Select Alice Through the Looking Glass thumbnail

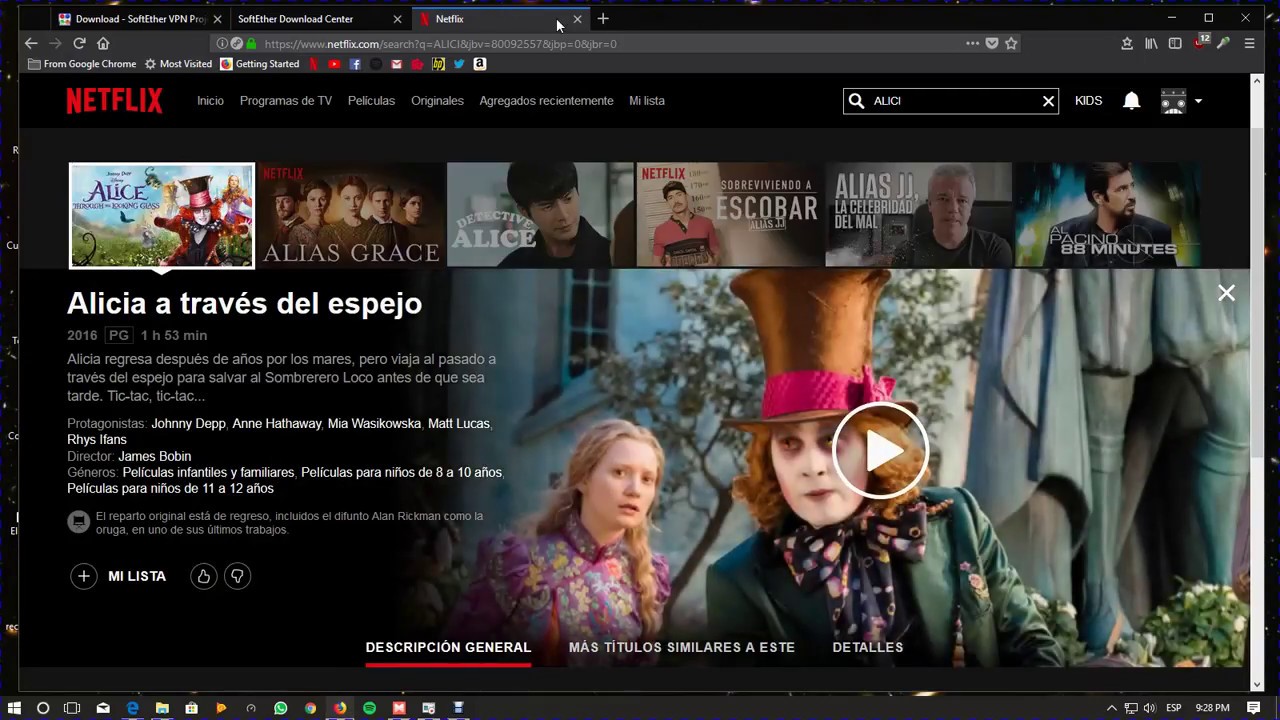[x=162, y=216]
